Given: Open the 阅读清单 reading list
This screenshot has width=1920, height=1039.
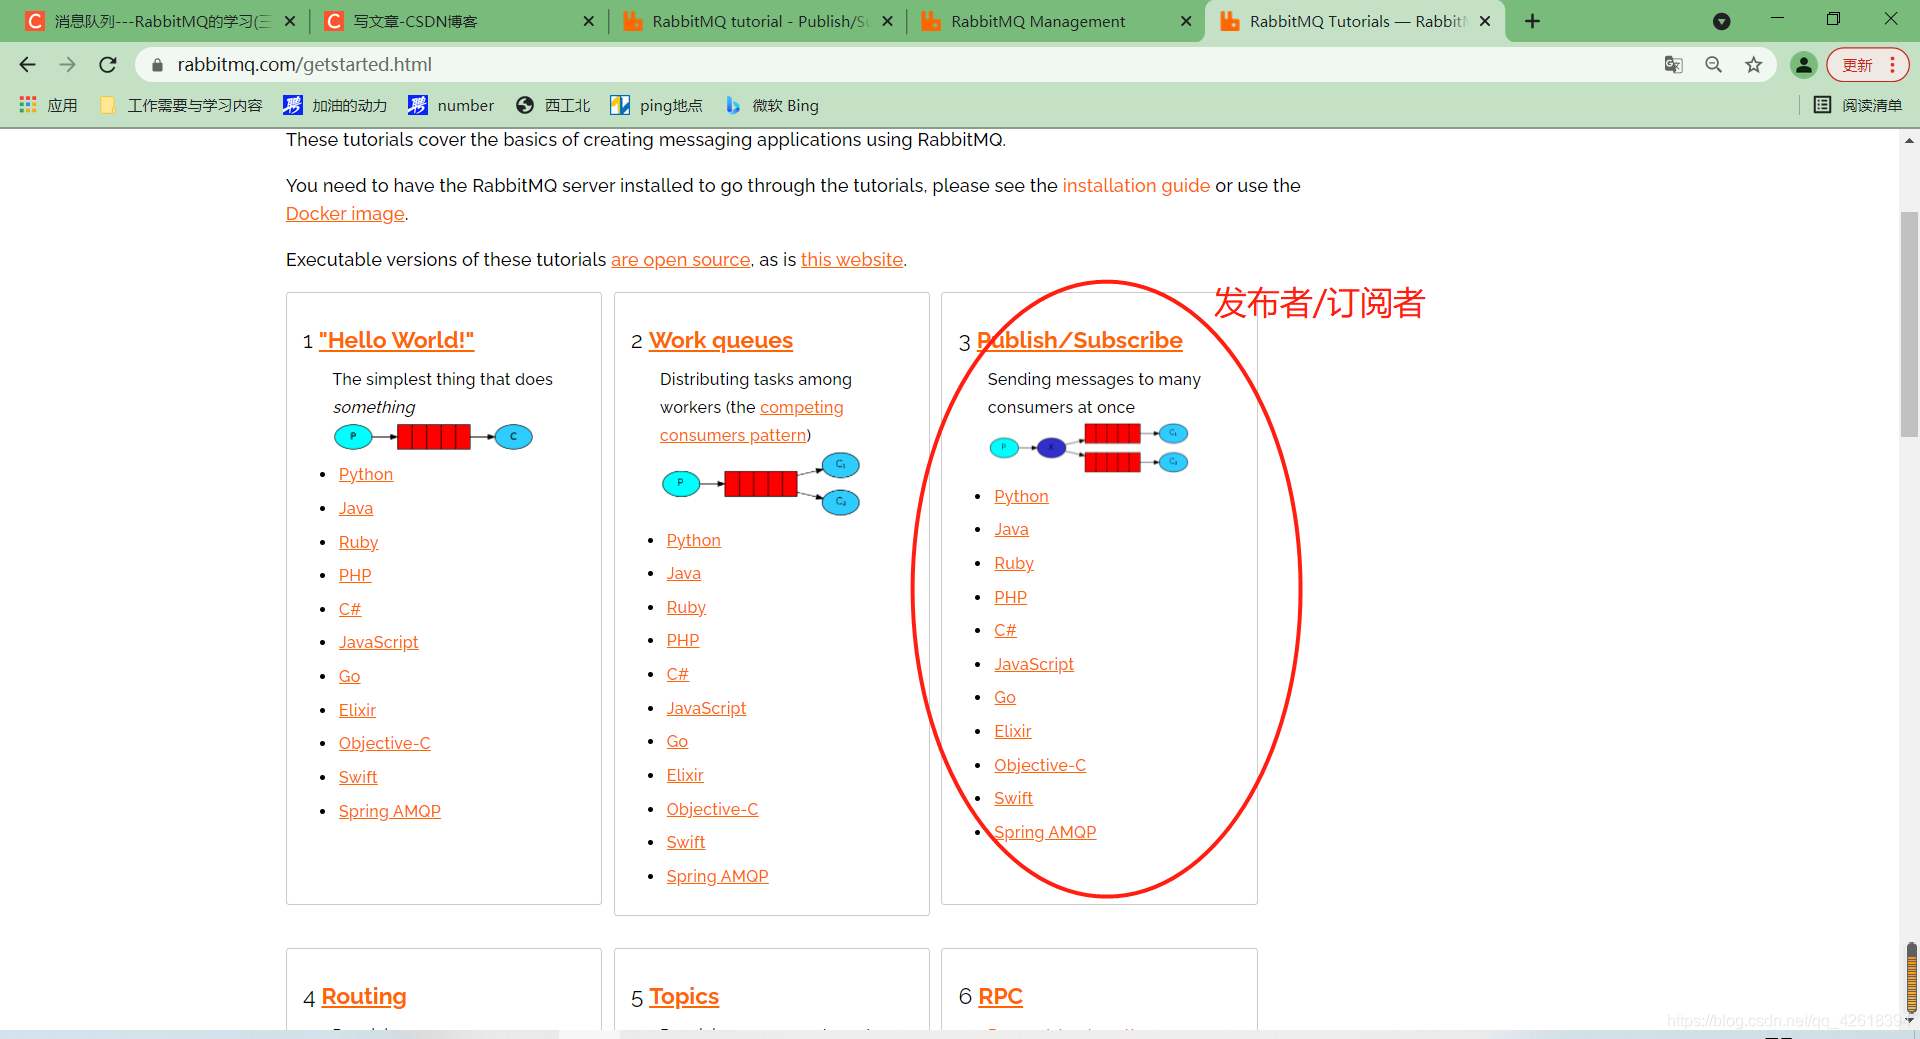Looking at the screenshot, I should point(1858,105).
